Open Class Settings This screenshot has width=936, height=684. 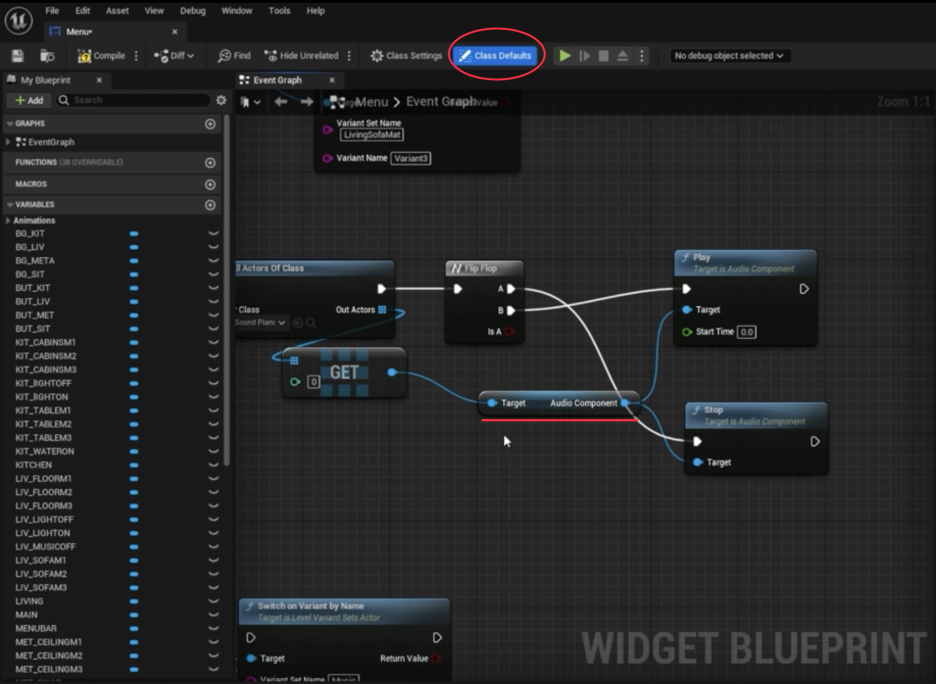coord(406,56)
